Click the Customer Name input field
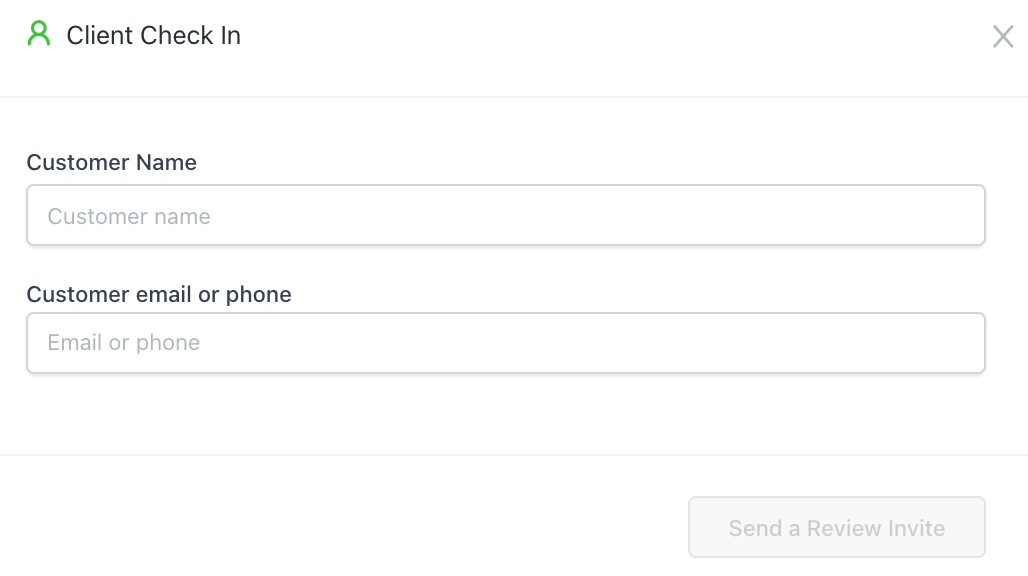This screenshot has width=1028, height=576. tap(506, 215)
